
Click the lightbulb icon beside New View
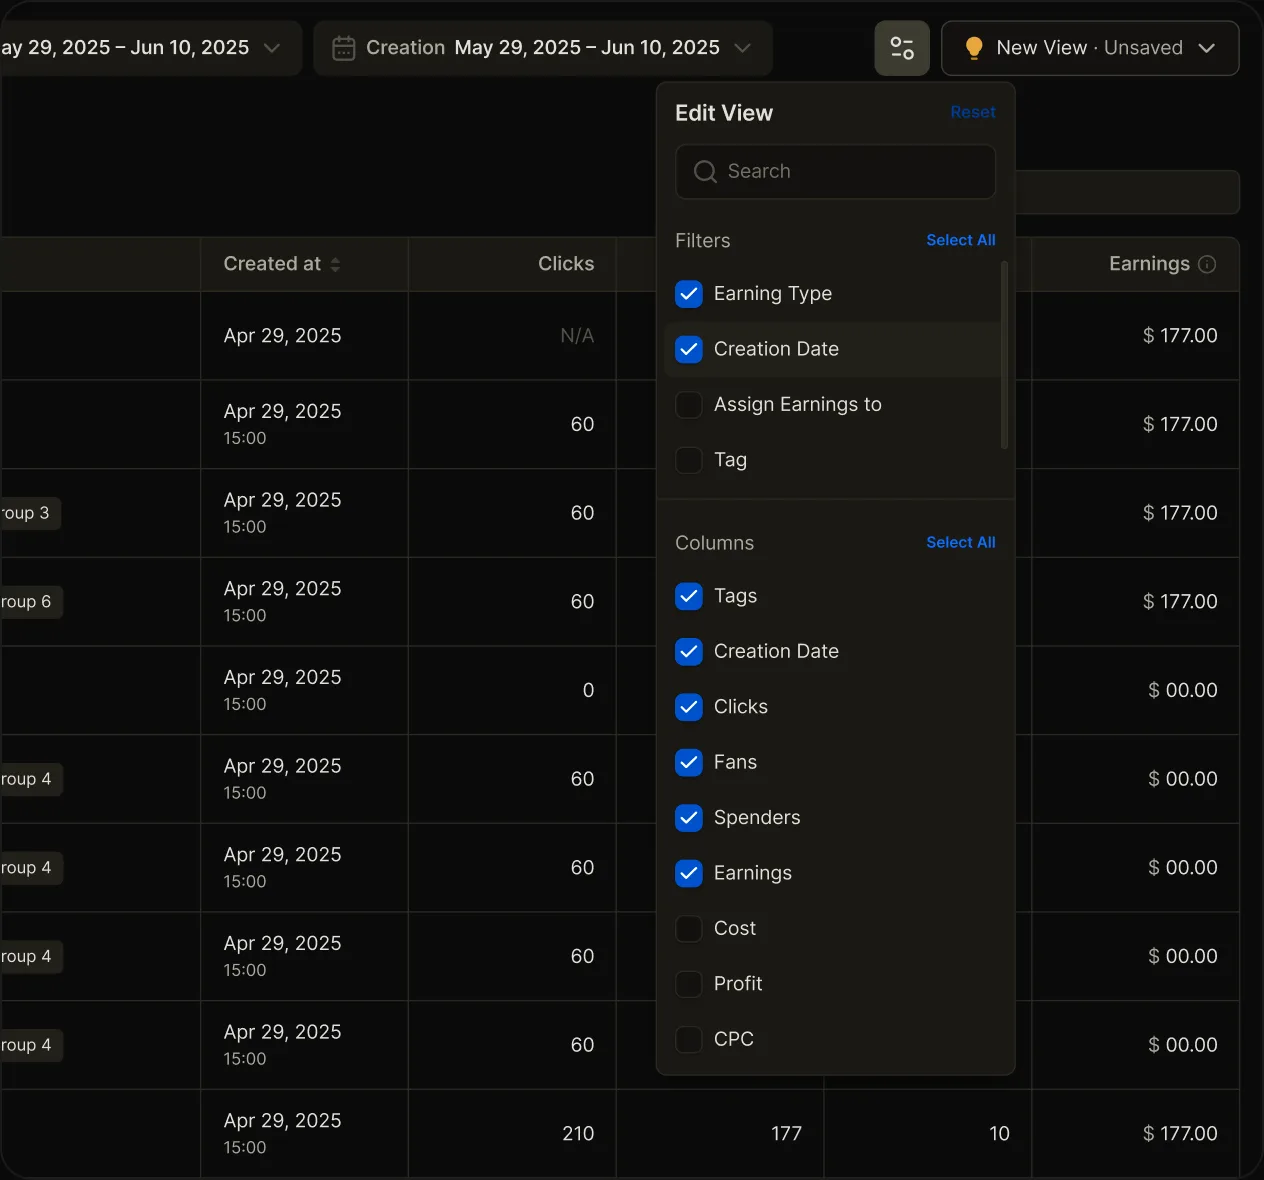pos(973,48)
